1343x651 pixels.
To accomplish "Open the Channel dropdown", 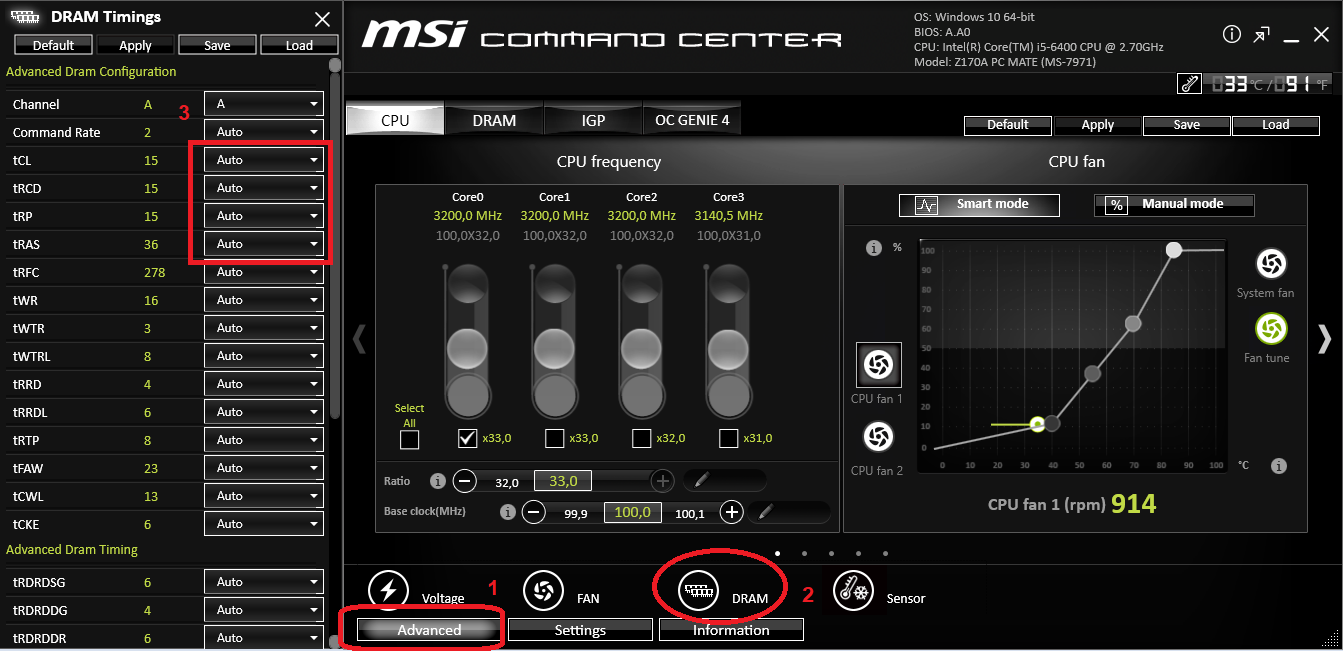I will (x=264, y=104).
